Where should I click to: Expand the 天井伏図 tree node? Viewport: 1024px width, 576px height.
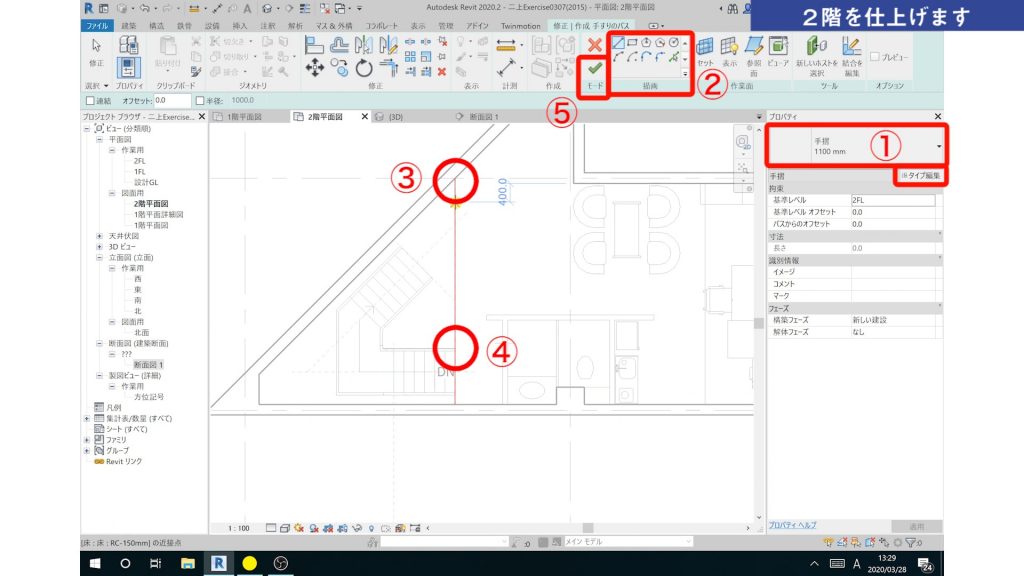click(x=99, y=235)
